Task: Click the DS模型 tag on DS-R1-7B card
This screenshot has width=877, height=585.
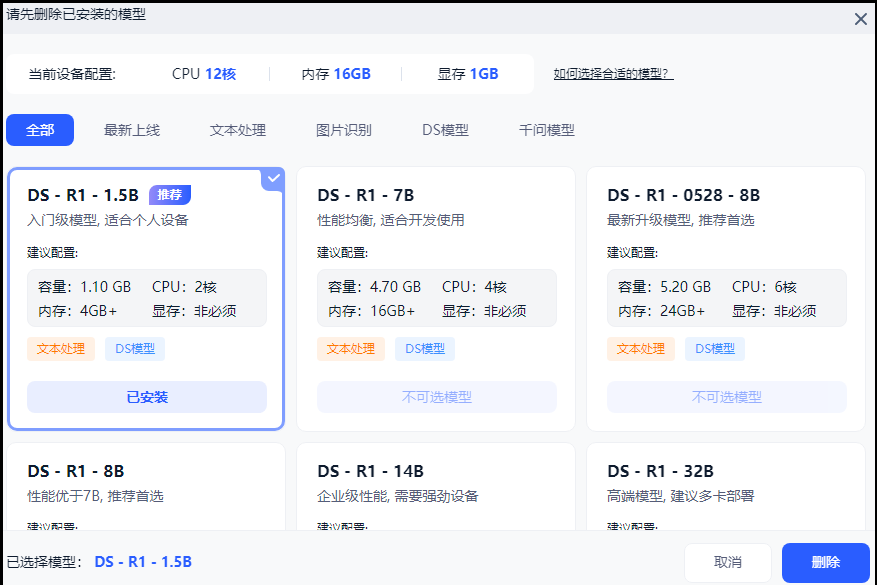Action: pos(424,348)
